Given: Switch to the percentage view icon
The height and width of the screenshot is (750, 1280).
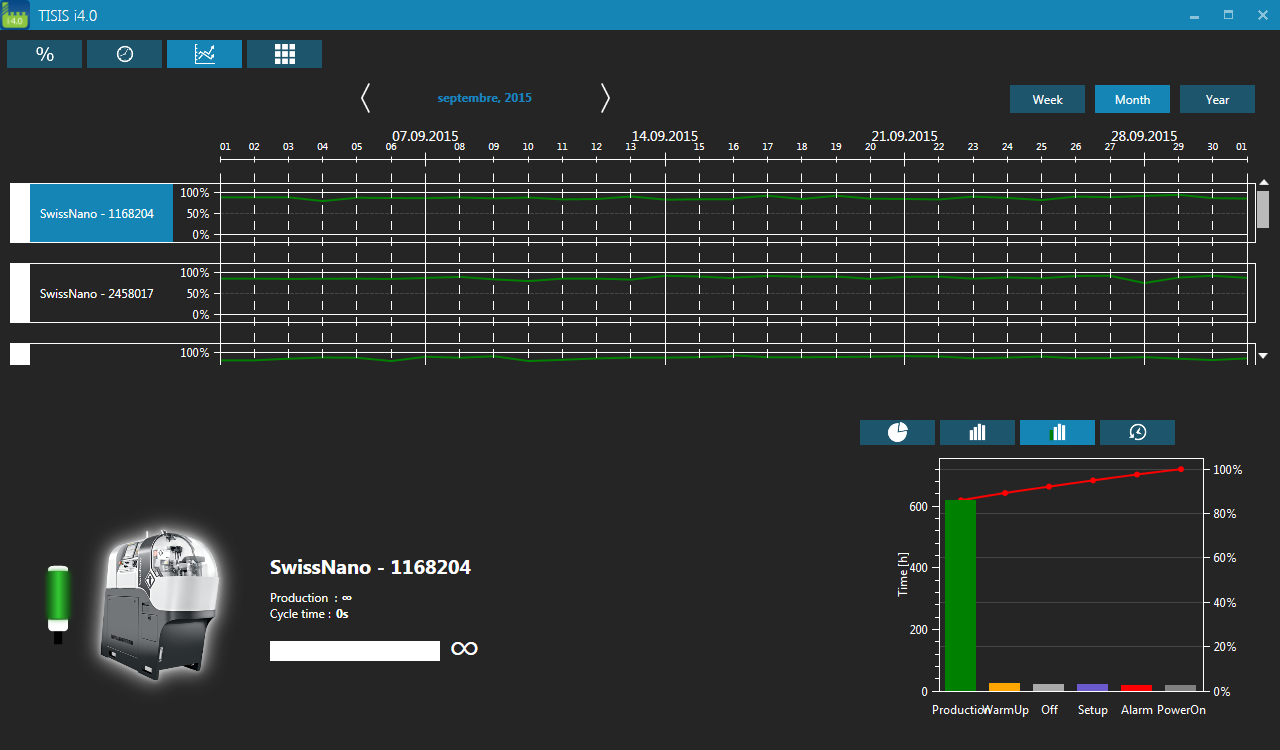Looking at the screenshot, I should coord(44,54).
